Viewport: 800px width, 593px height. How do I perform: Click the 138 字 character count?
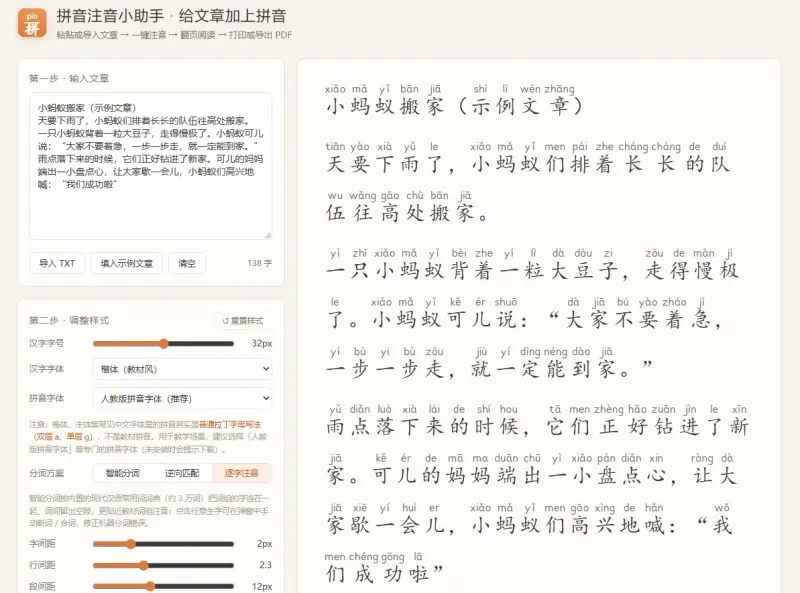260,263
